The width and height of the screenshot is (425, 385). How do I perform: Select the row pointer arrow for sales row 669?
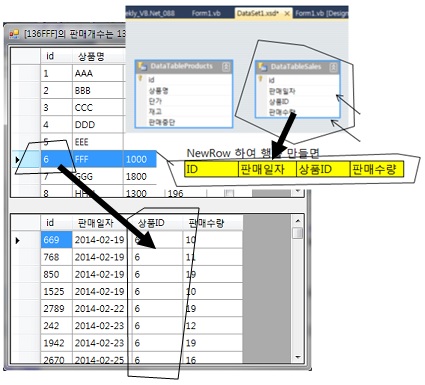pos(18,240)
